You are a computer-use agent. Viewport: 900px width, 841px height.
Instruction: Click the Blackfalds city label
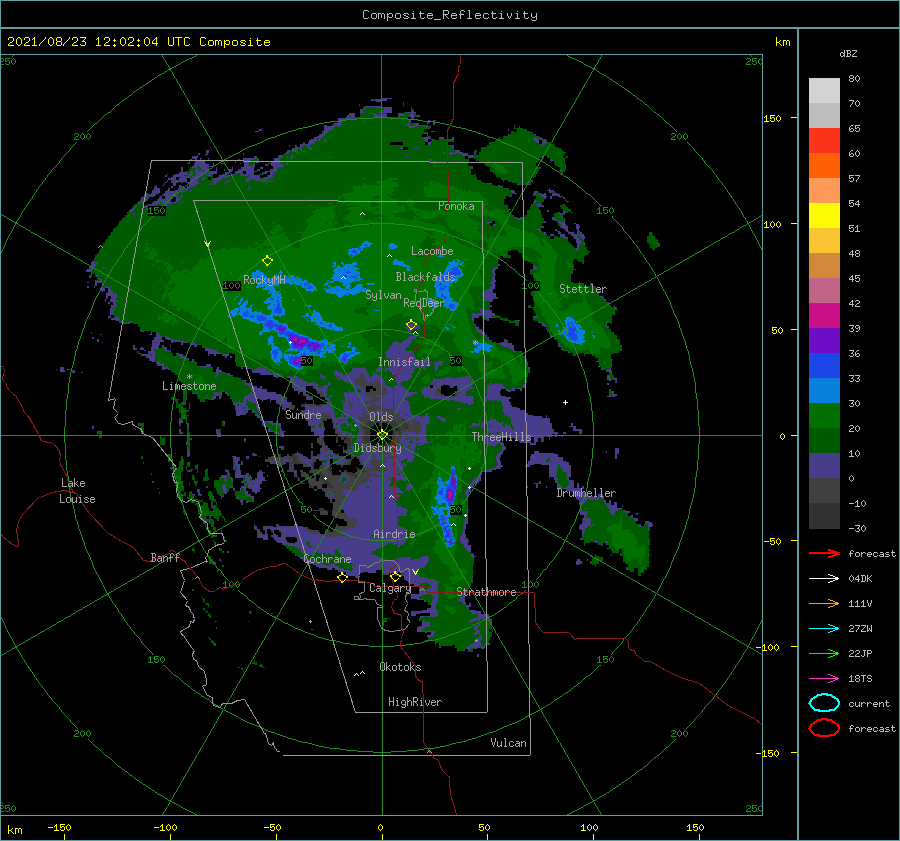pyautogui.click(x=425, y=277)
